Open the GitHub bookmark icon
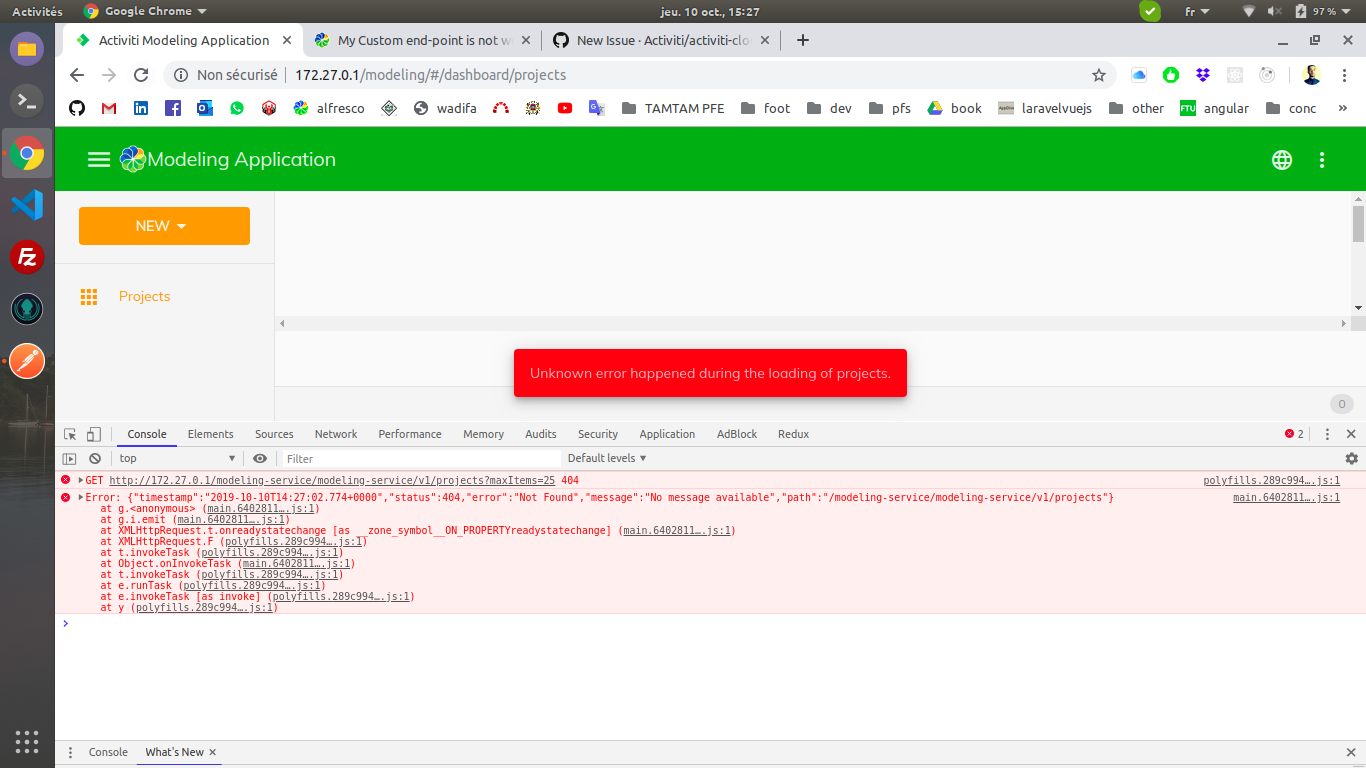Image resolution: width=1366 pixels, height=768 pixels. pos(77,108)
